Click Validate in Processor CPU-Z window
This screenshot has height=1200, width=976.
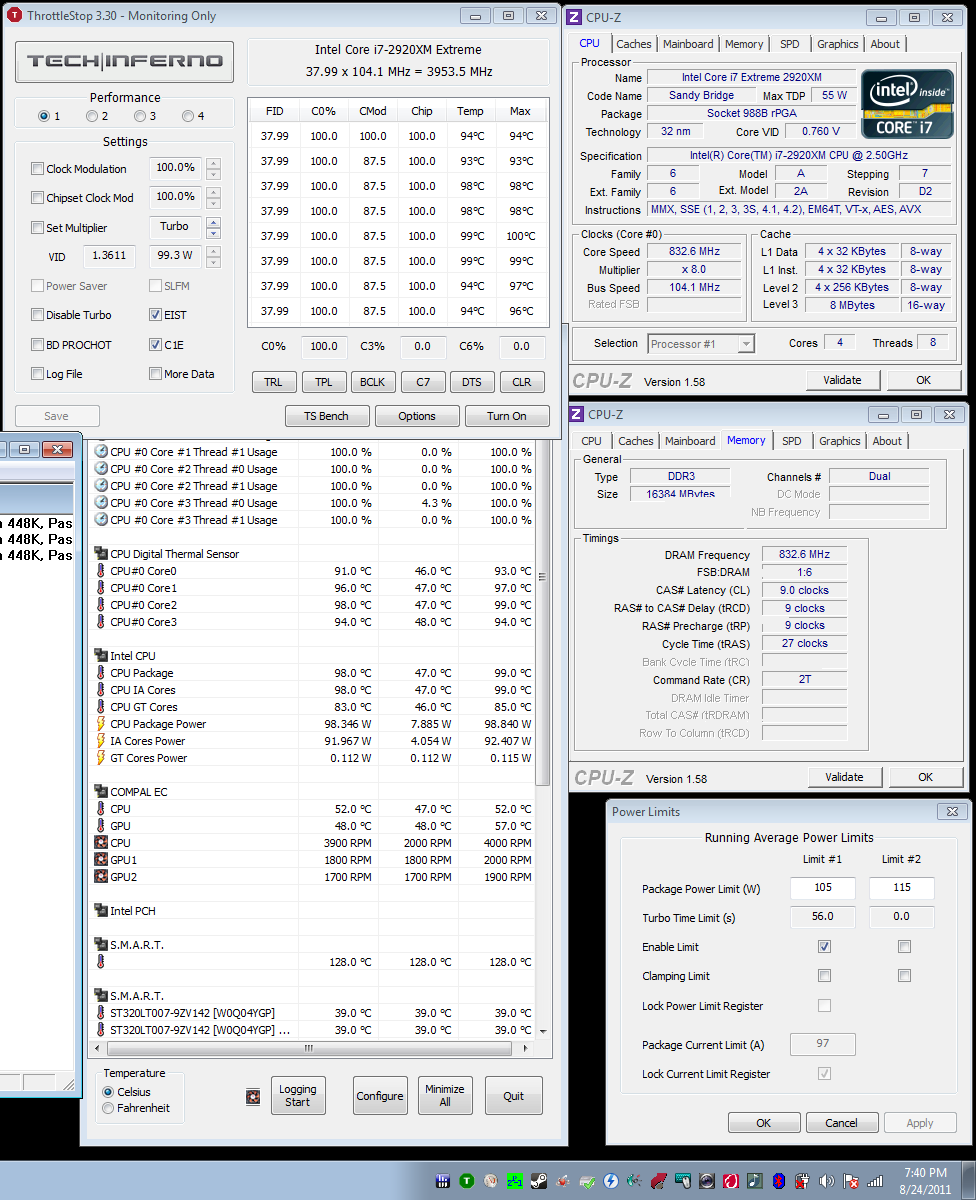[x=842, y=380]
